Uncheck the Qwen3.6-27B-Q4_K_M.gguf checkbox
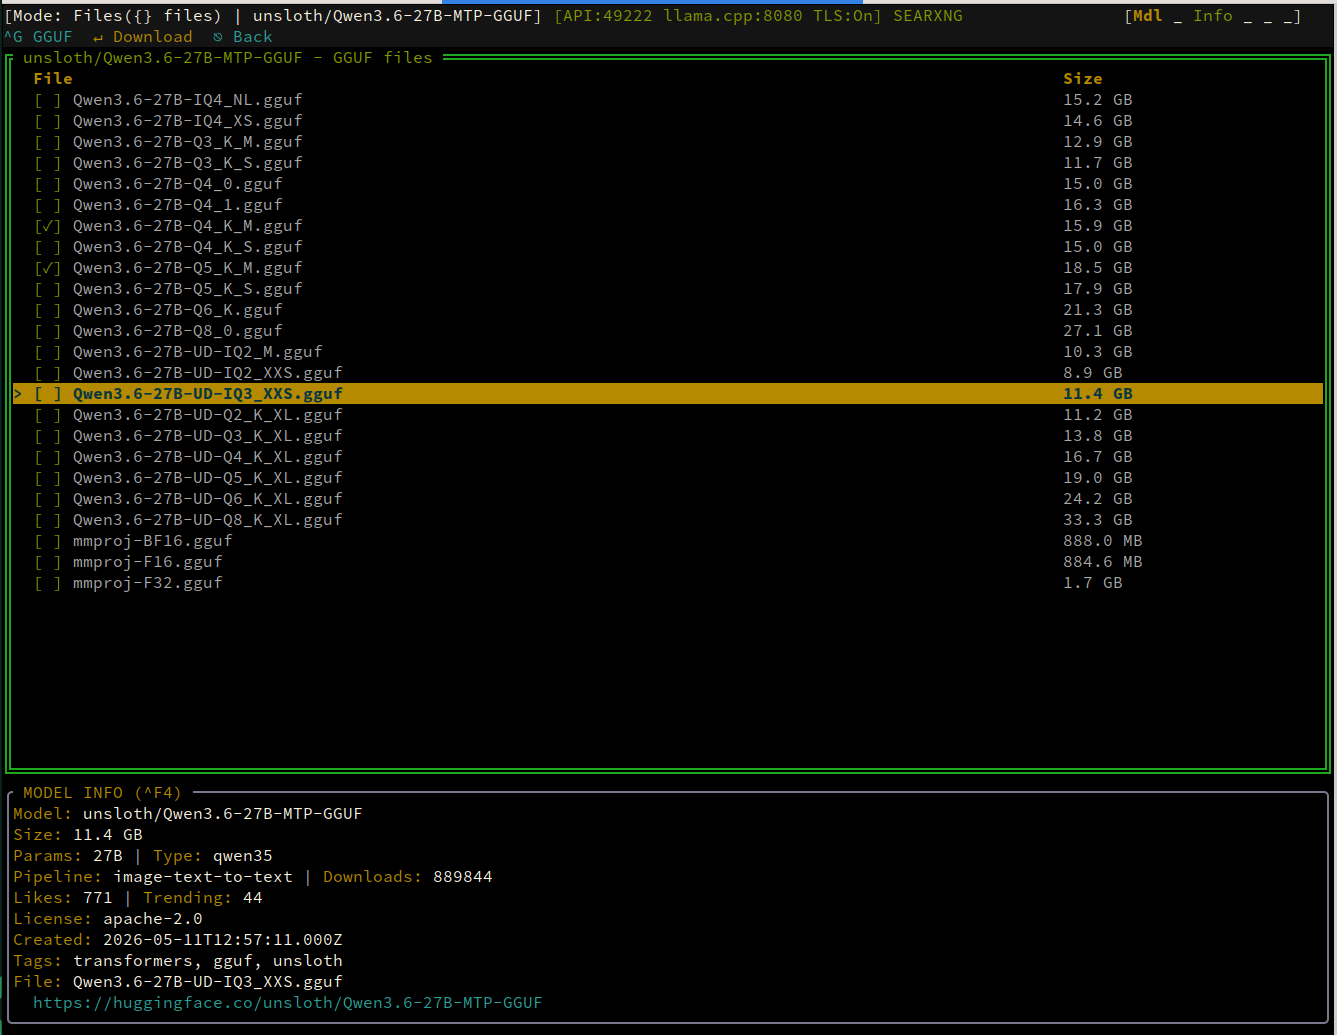 pos(48,226)
